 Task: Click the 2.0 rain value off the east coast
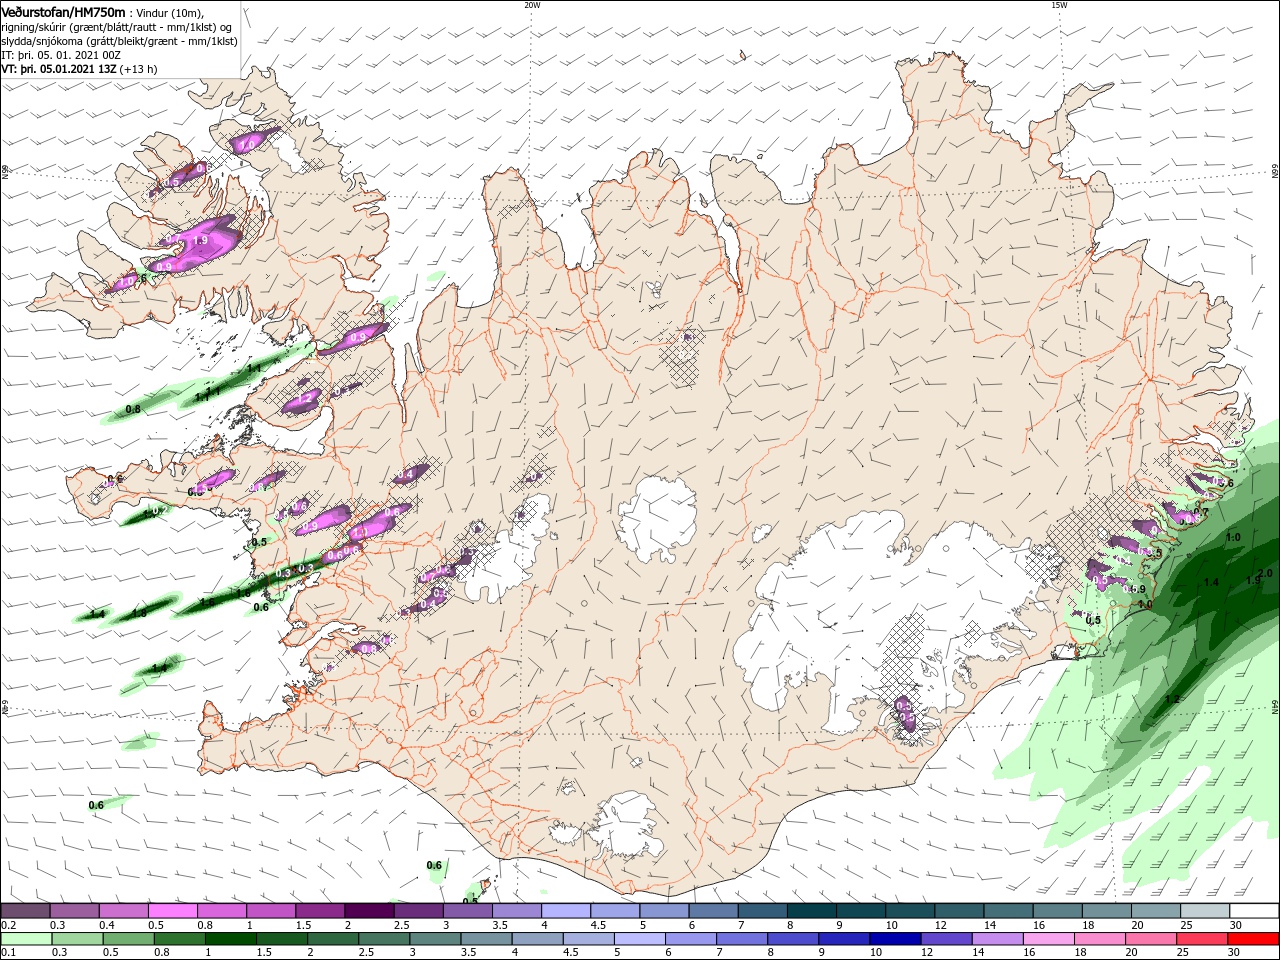click(x=1265, y=573)
